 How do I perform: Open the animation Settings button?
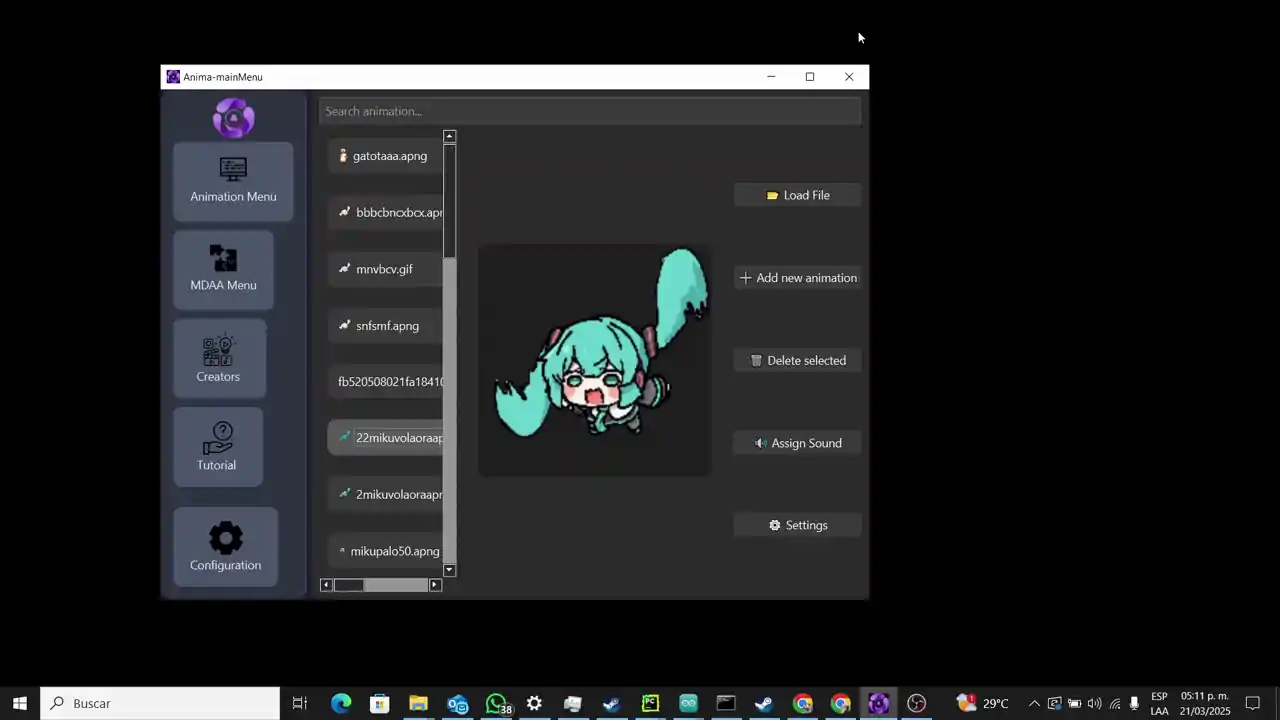(797, 525)
